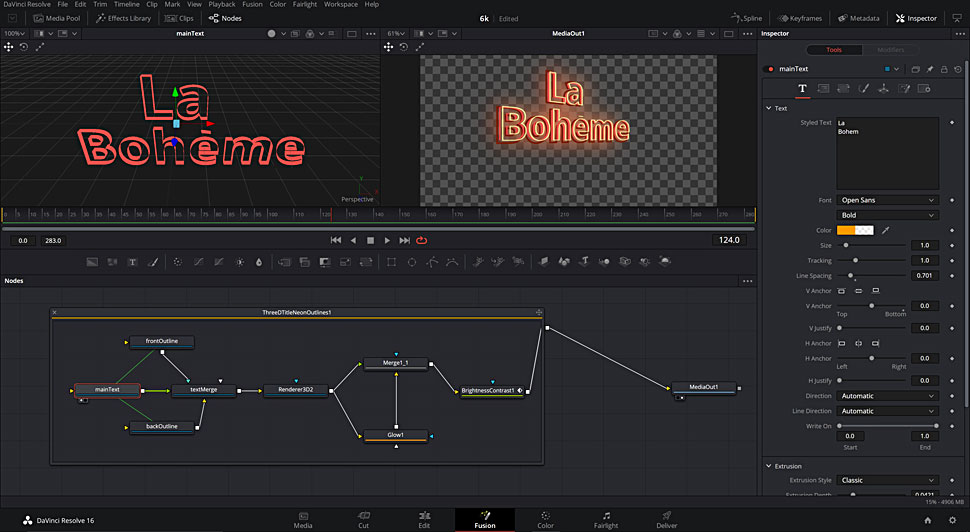Switch to the Modifiers tab in Inspector
The width and height of the screenshot is (970, 532).
pyautogui.click(x=890, y=49)
